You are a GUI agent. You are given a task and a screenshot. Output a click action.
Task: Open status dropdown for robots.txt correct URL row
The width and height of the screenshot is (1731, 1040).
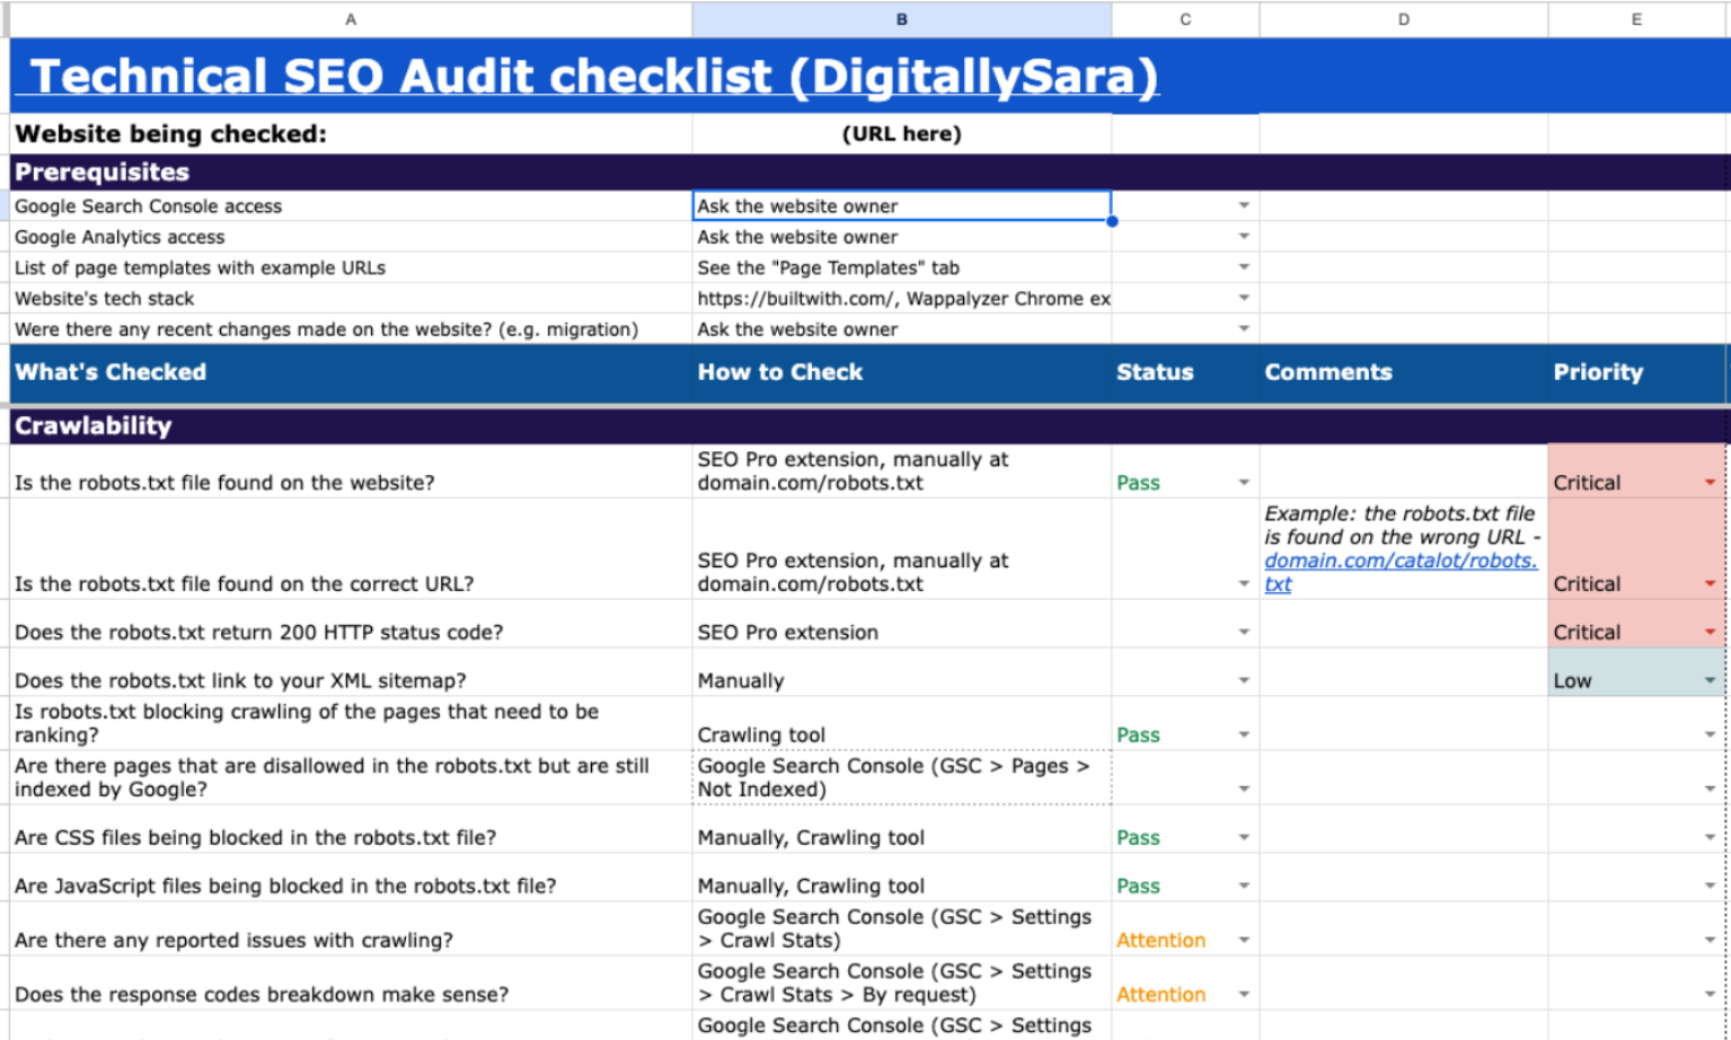pyautogui.click(x=1244, y=583)
